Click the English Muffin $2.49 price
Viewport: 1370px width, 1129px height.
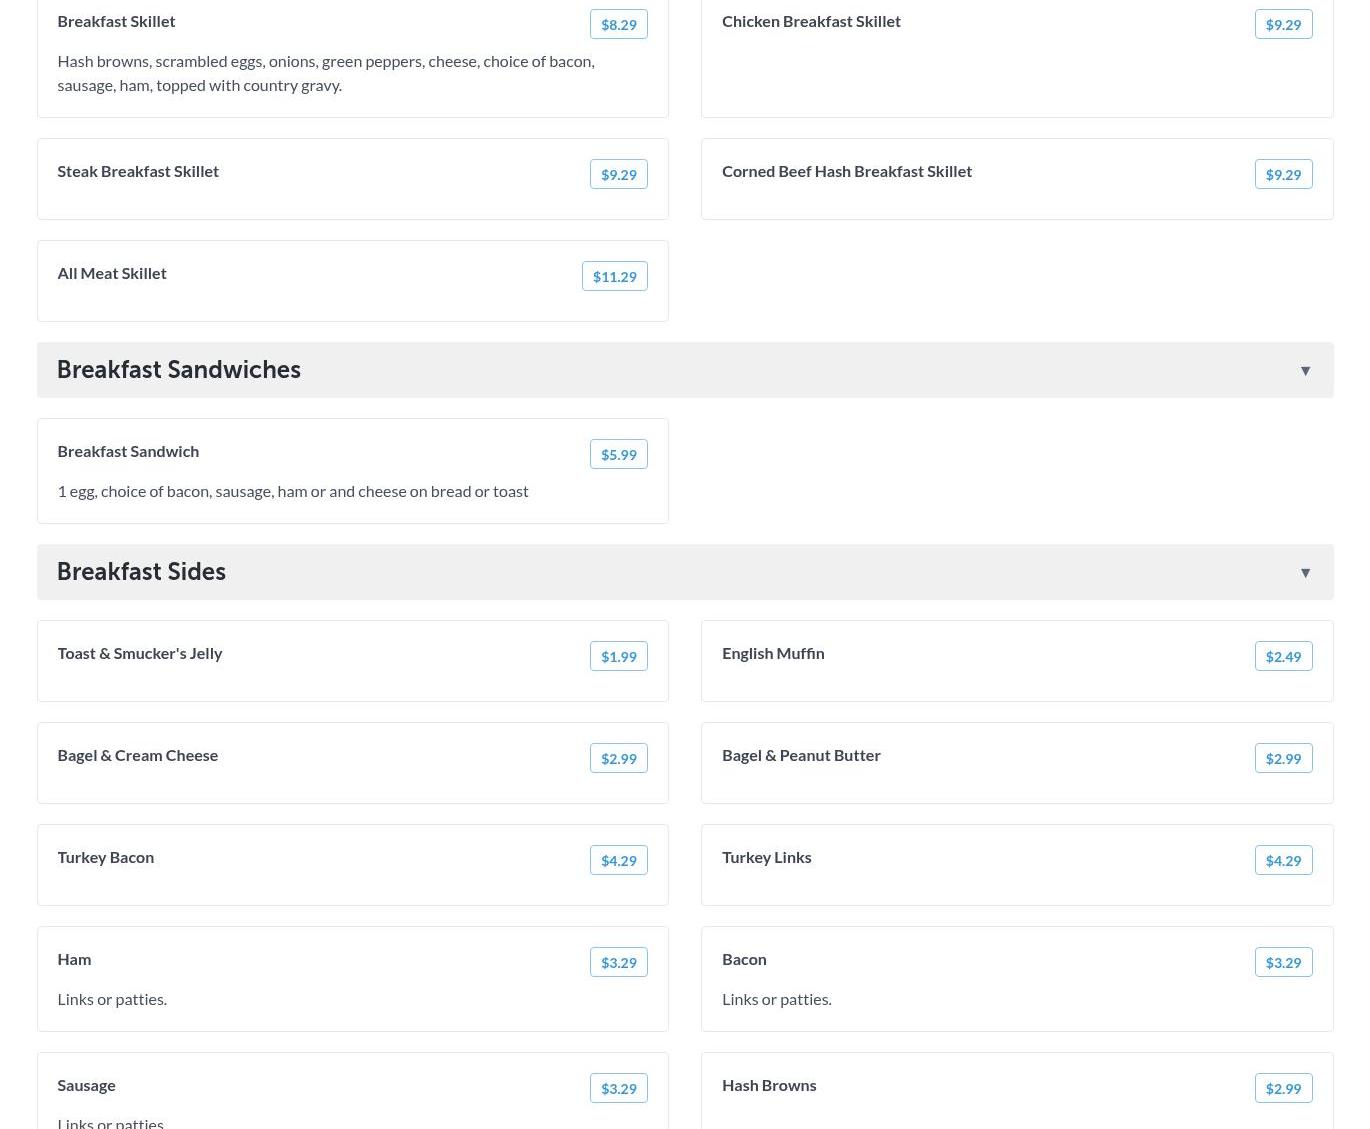[x=1283, y=656]
